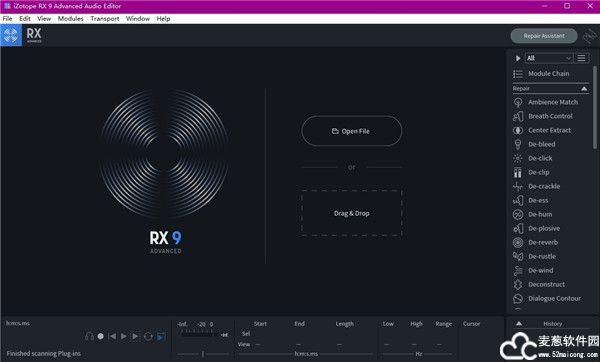
Task: Click the record button
Action: [101, 336]
